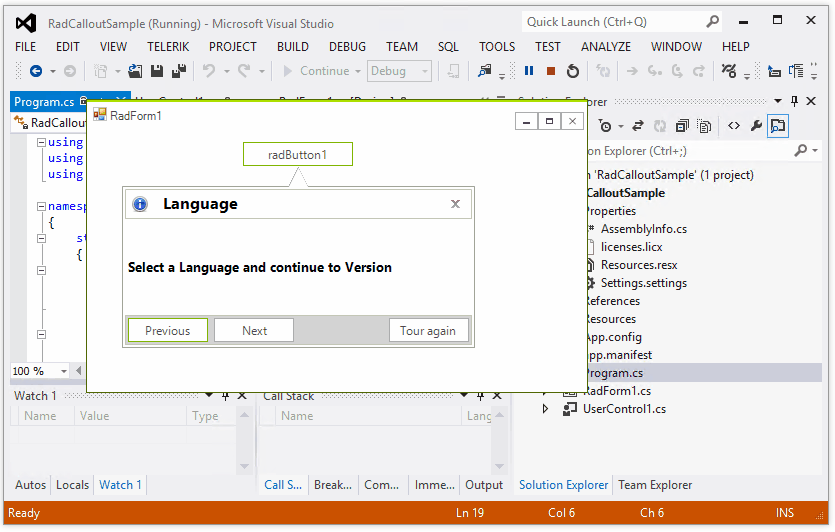Screen dimensions: 835x532
Task: Open Properties with the wrench icon
Action: click(x=756, y=126)
